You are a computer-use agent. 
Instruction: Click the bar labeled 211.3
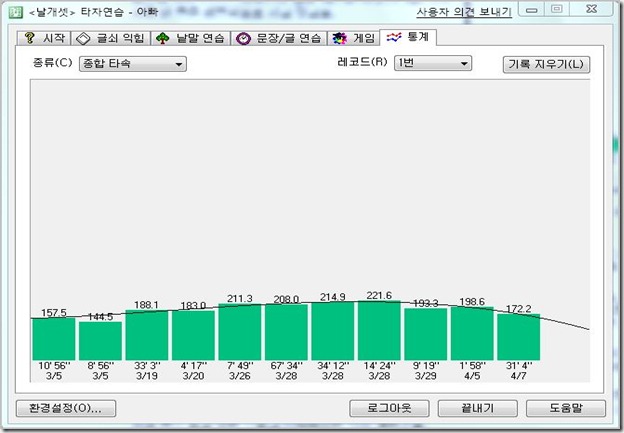[x=240, y=332]
